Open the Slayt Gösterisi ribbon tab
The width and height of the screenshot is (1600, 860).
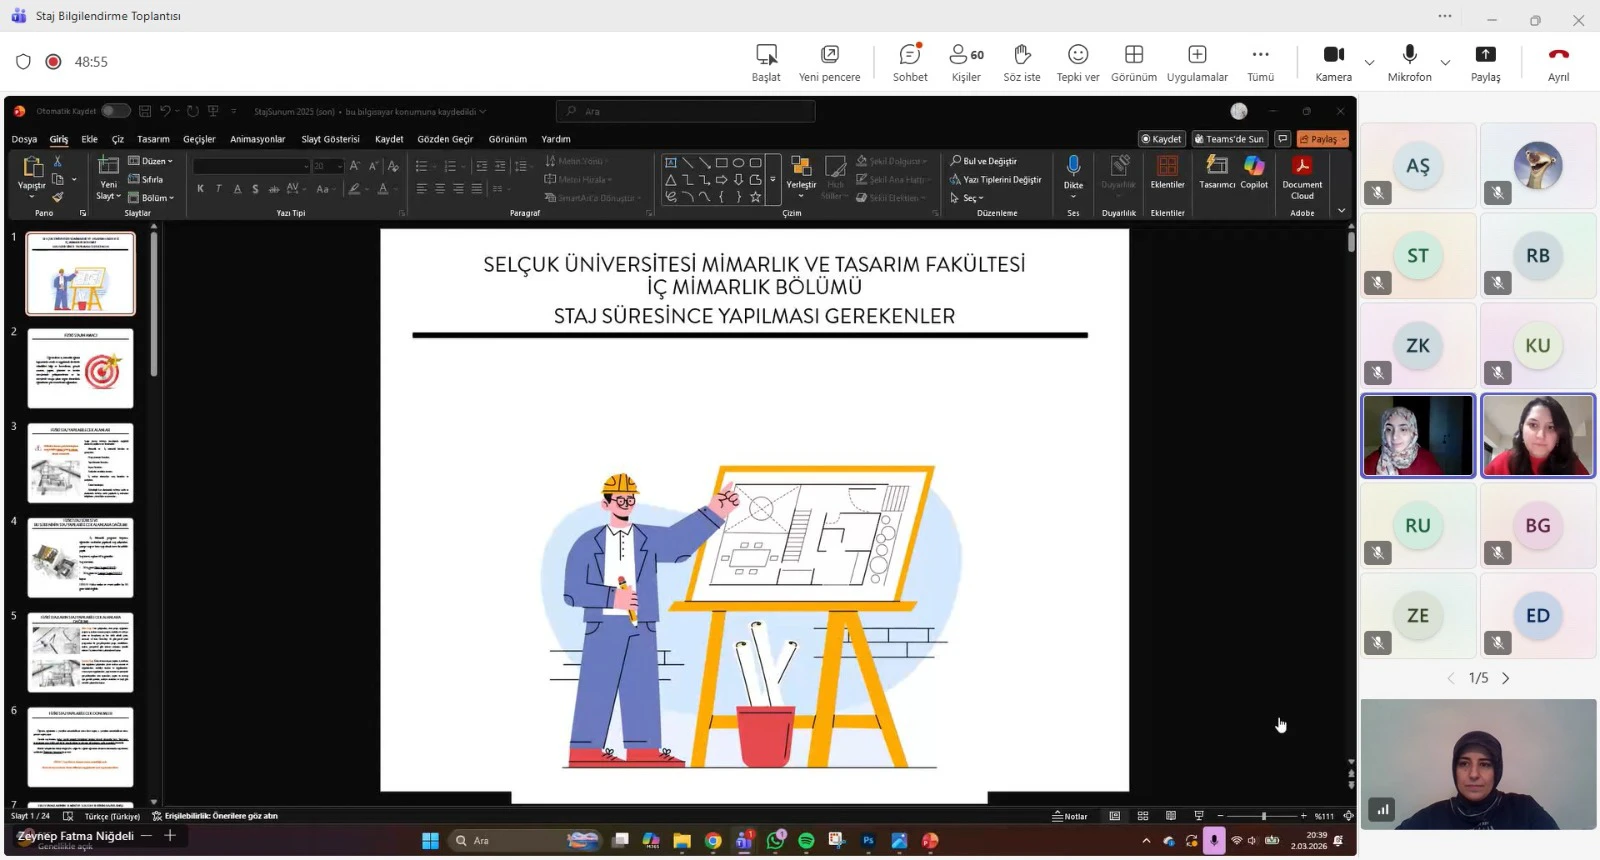(x=330, y=139)
